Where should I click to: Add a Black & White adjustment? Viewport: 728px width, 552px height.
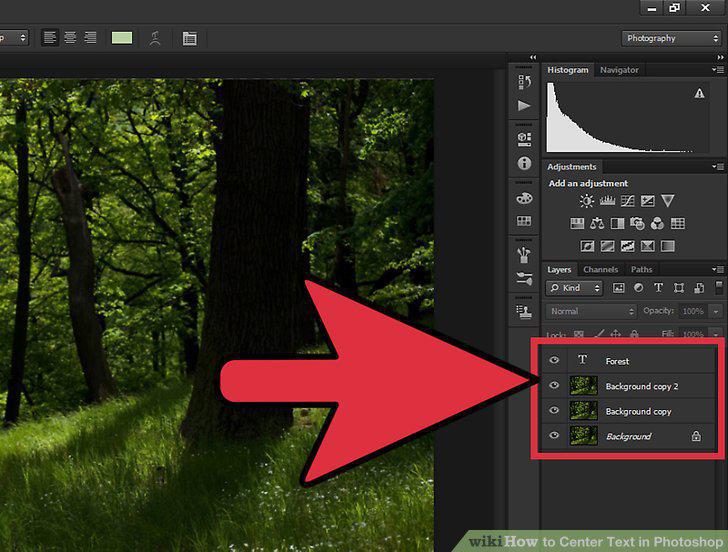618,224
